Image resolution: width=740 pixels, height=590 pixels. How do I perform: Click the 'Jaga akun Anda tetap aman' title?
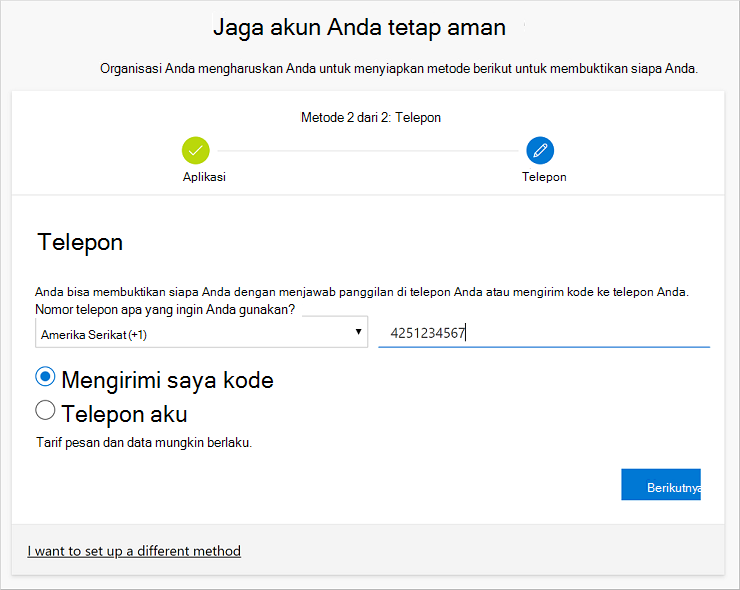[x=360, y=27]
